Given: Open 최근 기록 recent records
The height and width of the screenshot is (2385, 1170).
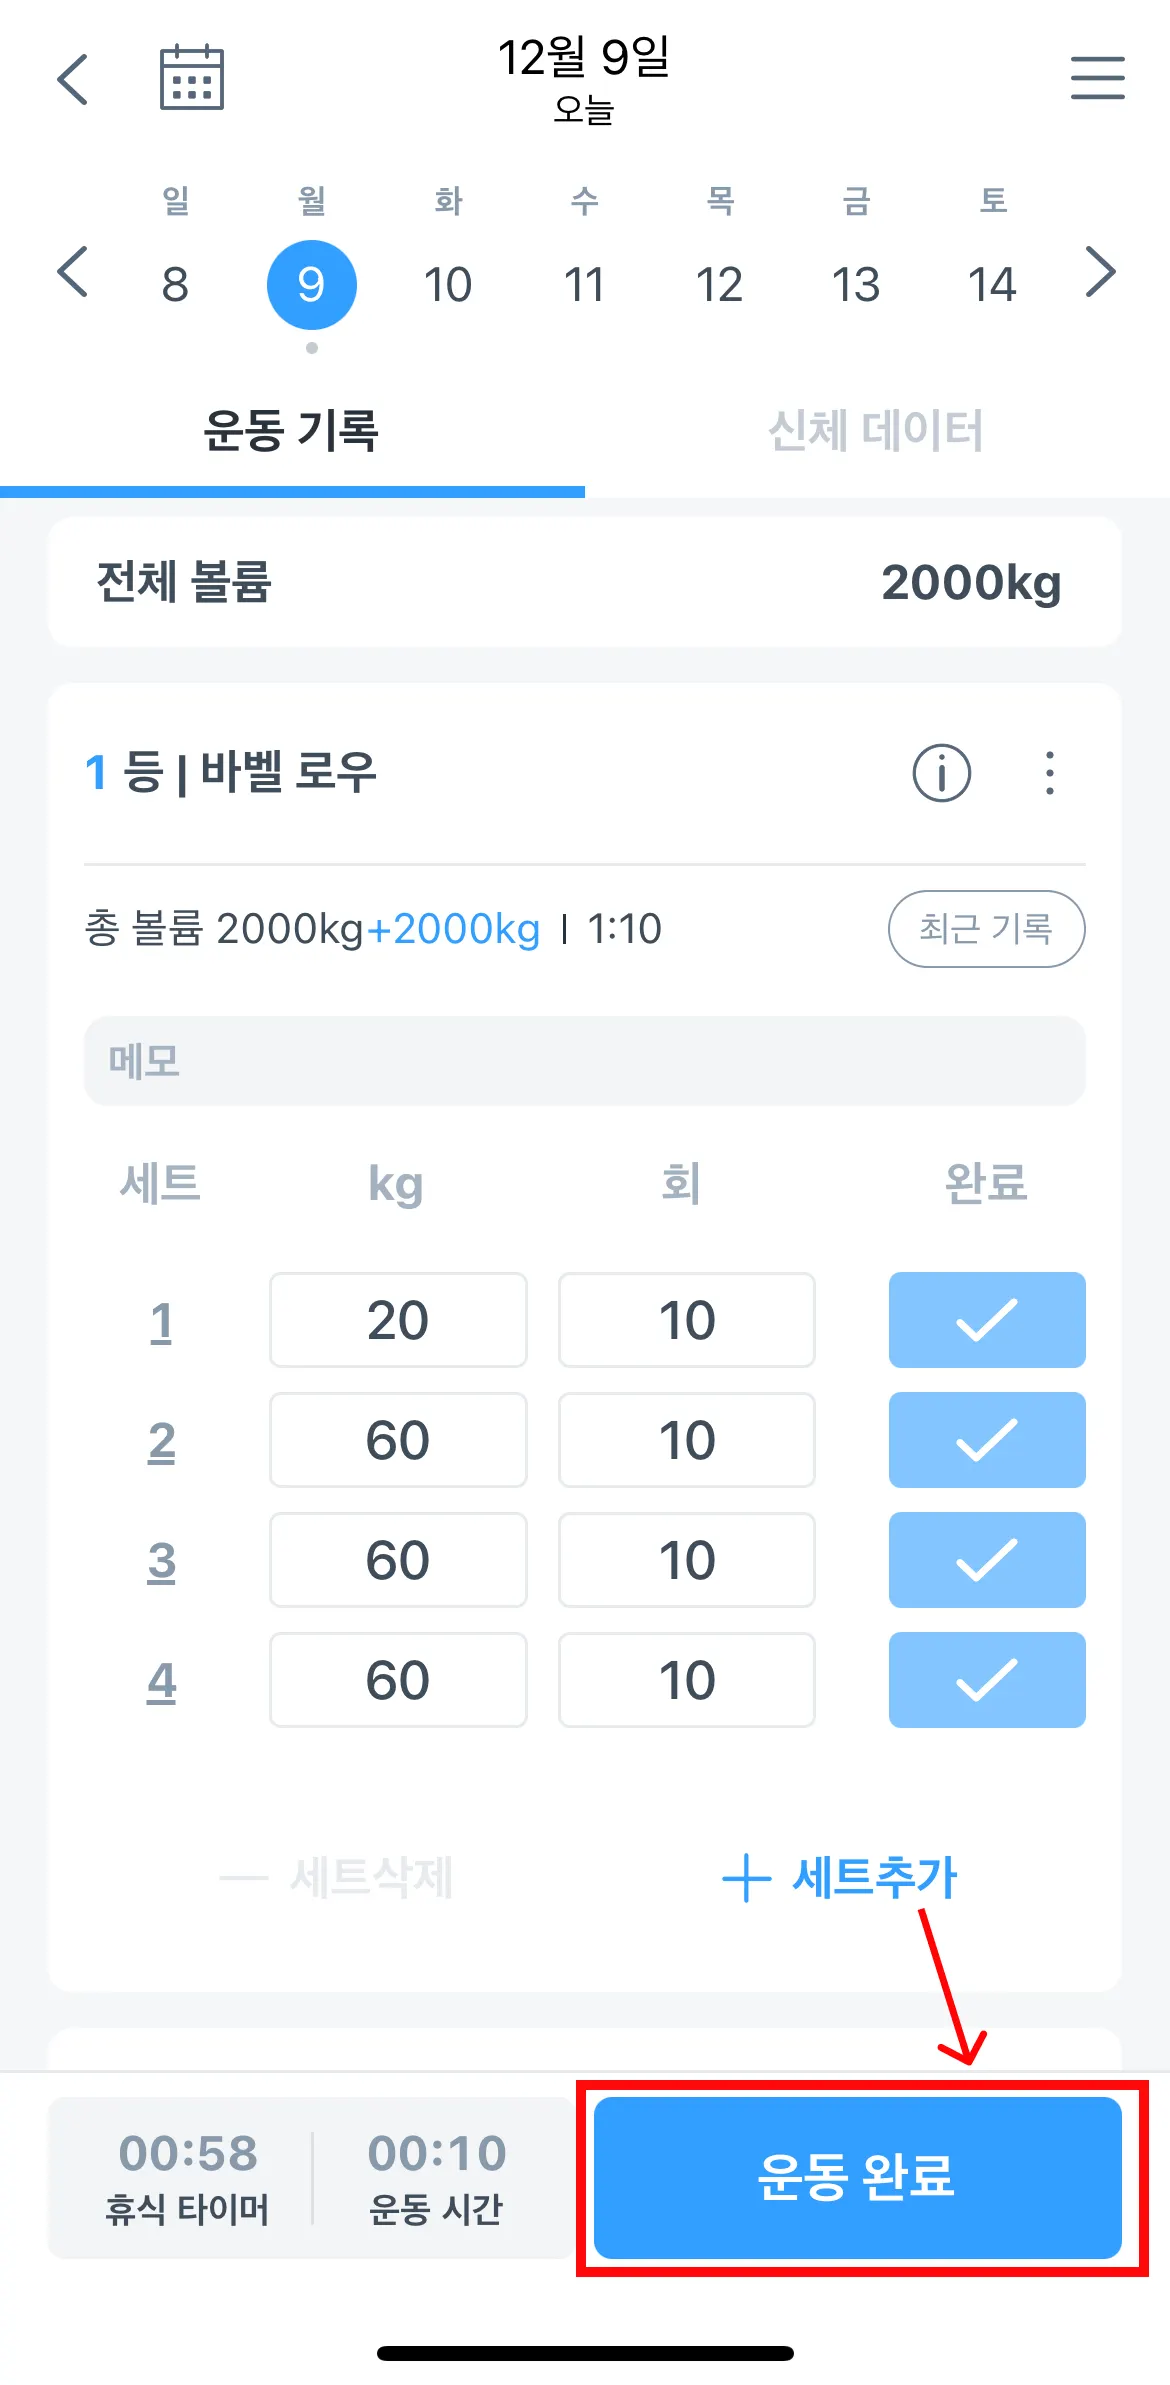Looking at the screenshot, I should [x=986, y=929].
